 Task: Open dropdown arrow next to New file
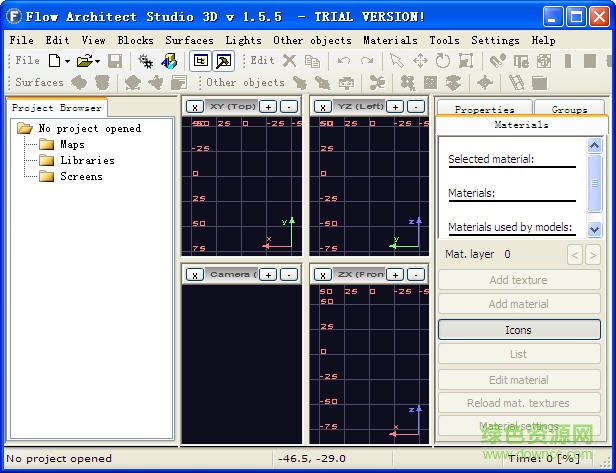pyautogui.click(x=67, y=61)
